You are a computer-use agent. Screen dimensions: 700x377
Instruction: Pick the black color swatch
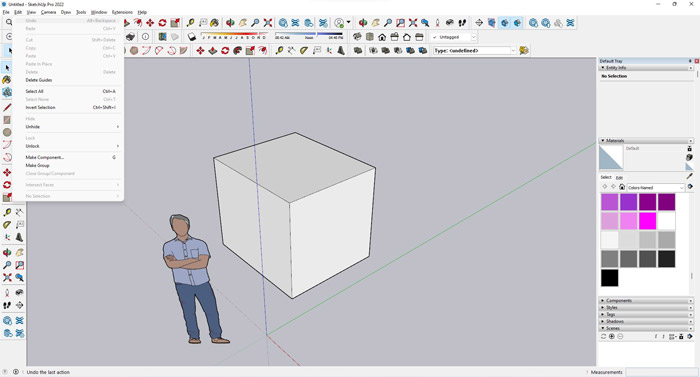pos(609,278)
